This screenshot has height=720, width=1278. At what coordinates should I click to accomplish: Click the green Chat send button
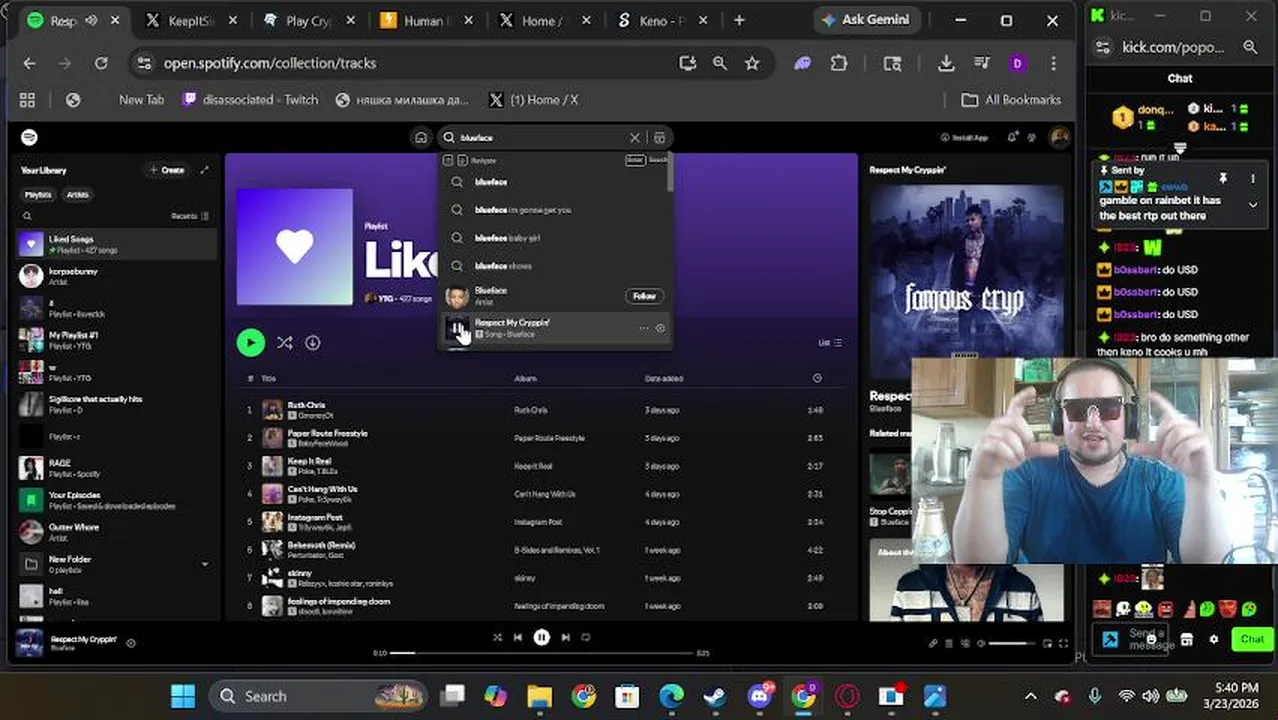[x=1252, y=639]
